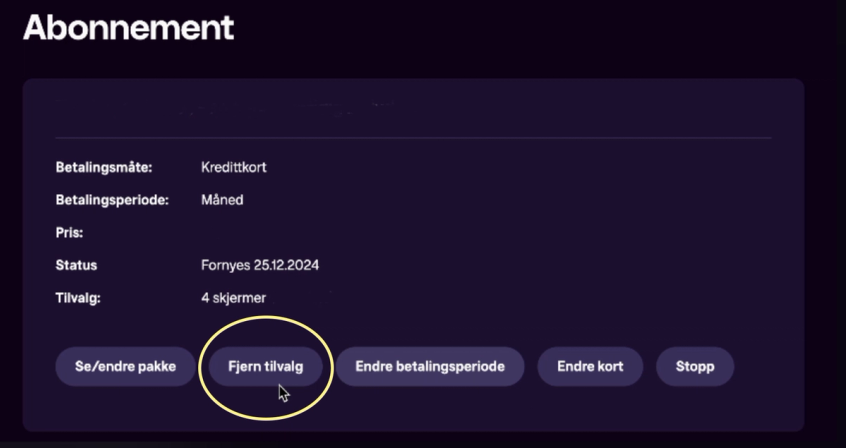Select the 4 skjermer add-on value
The image size is (846, 448).
click(234, 298)
